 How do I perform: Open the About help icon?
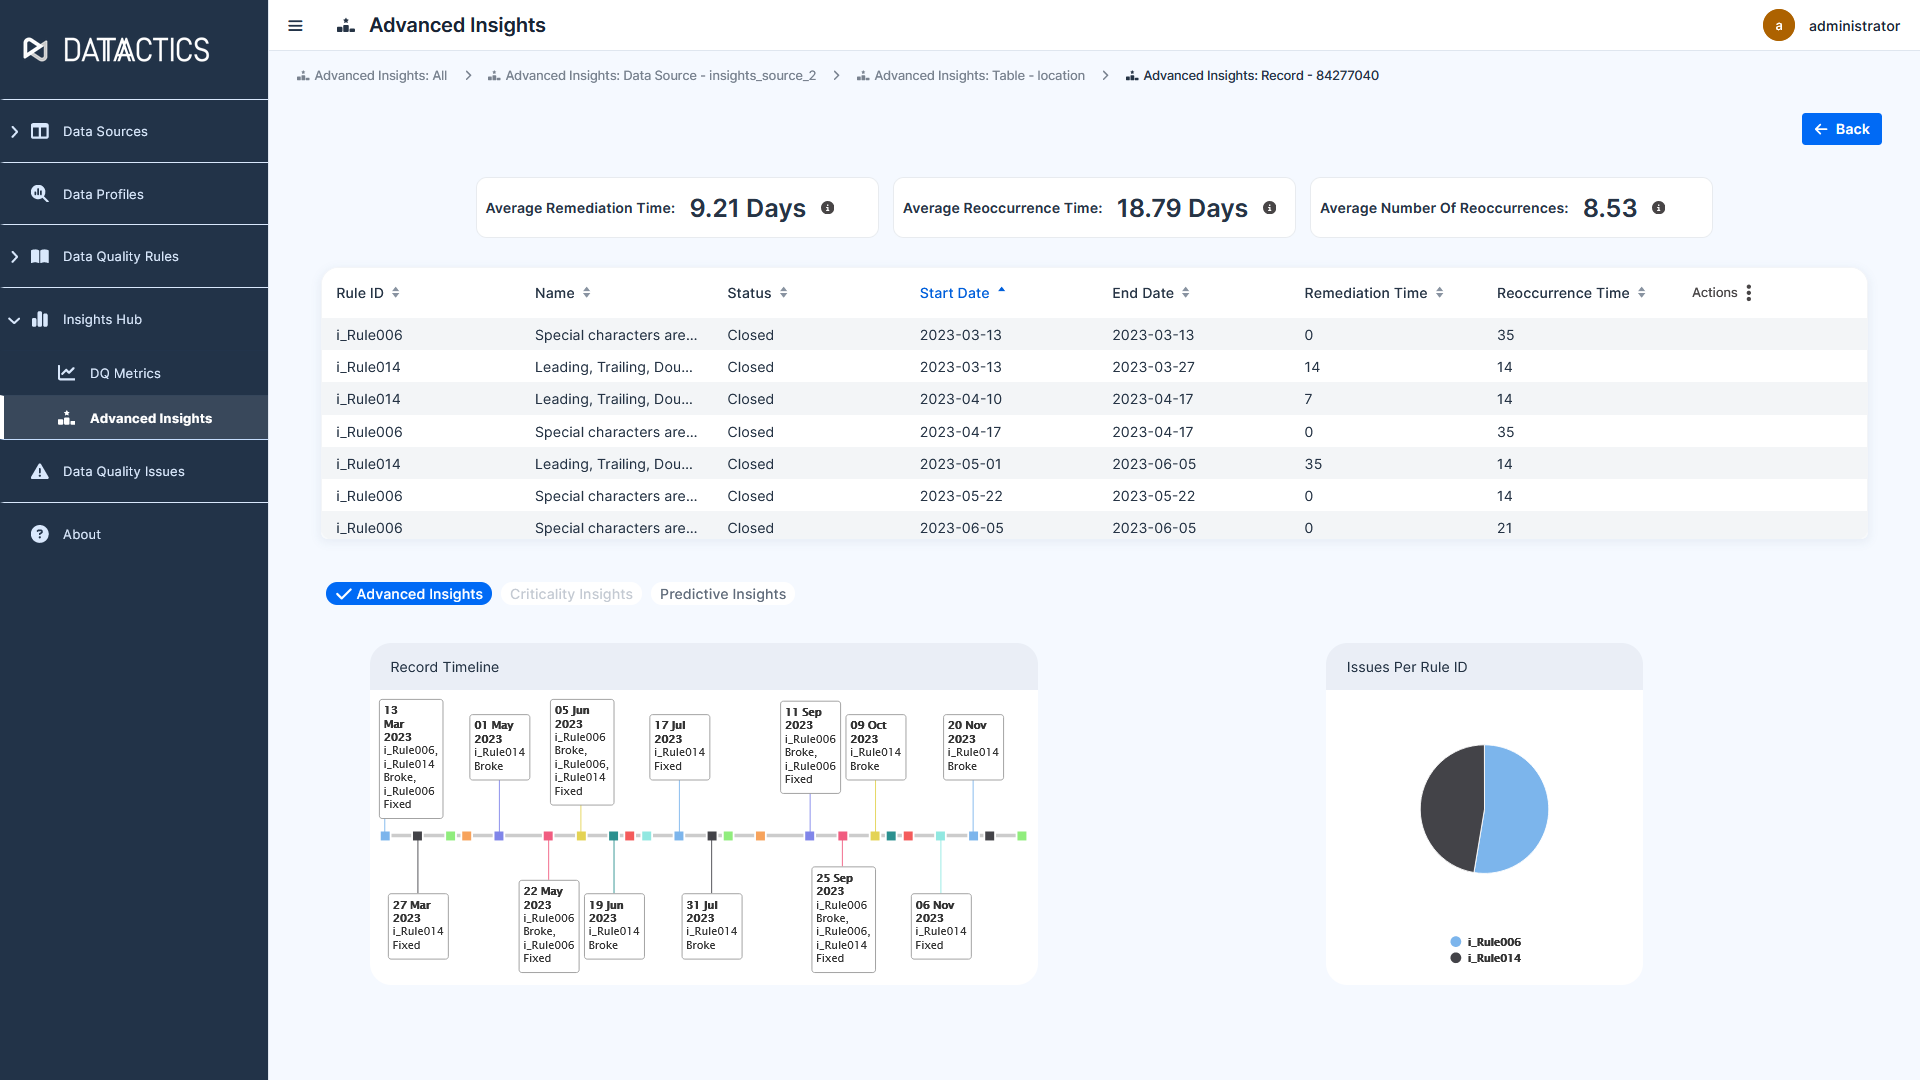[38, 533]
